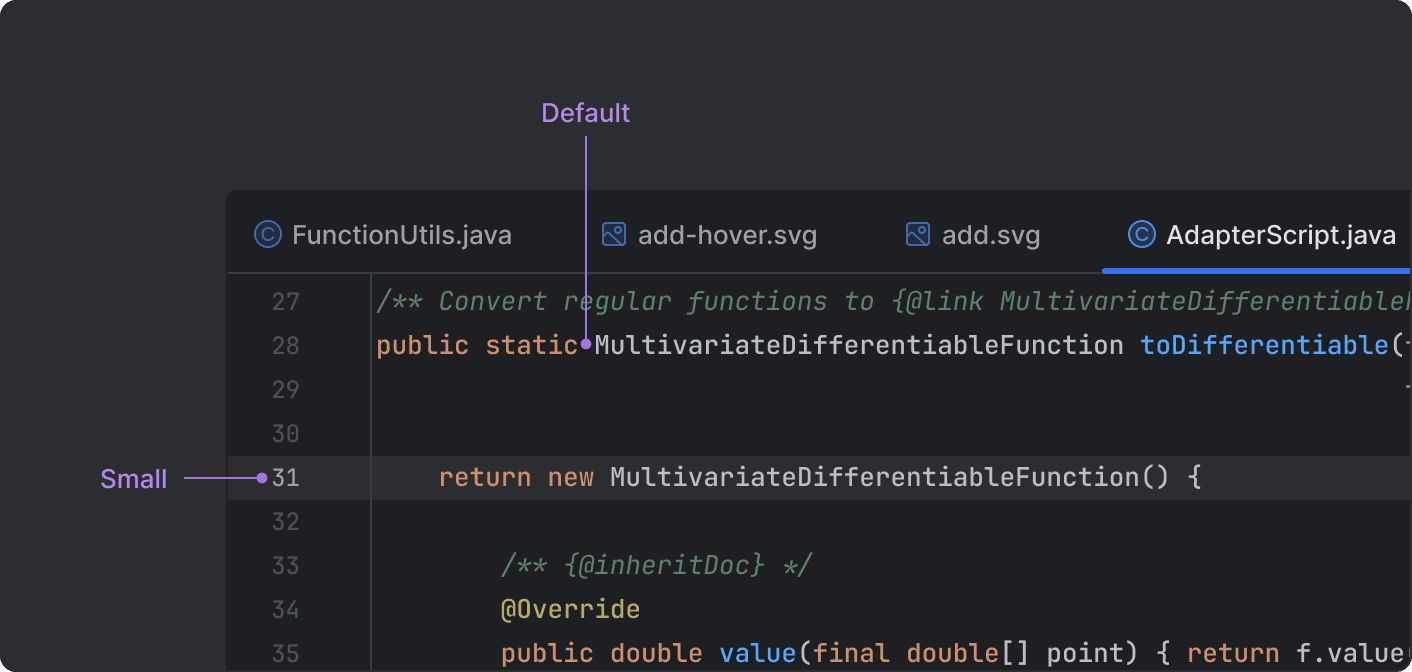The height and width of the screenshot is (672, 1412).
Task: Click the 'point' parameter on line 35
Action: (x=1086, y=654)
